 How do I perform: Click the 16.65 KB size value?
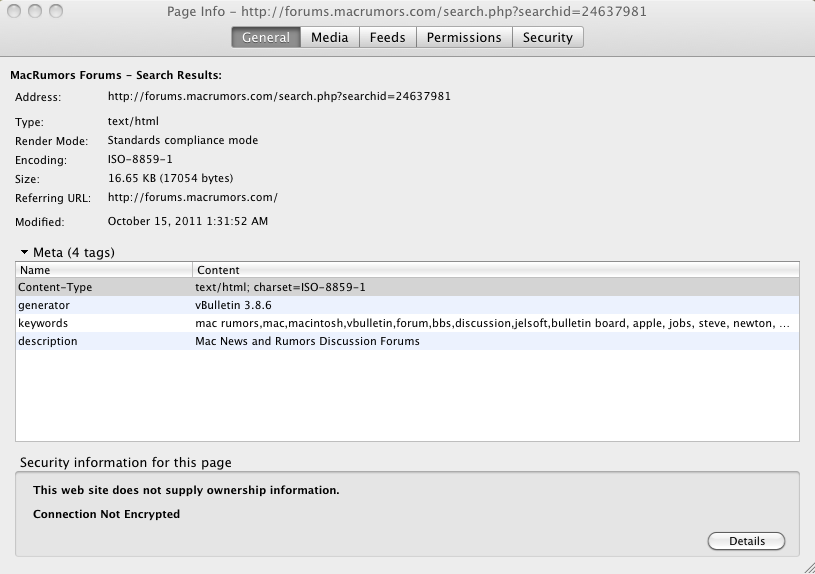tap(170, 178)
